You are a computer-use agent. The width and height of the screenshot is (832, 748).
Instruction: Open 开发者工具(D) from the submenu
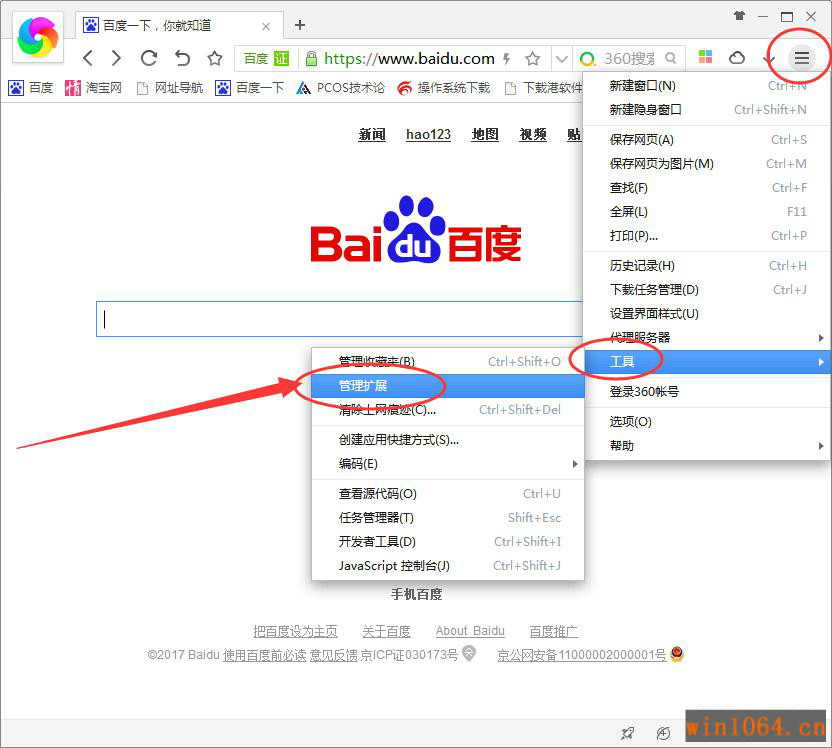(448, 542)
